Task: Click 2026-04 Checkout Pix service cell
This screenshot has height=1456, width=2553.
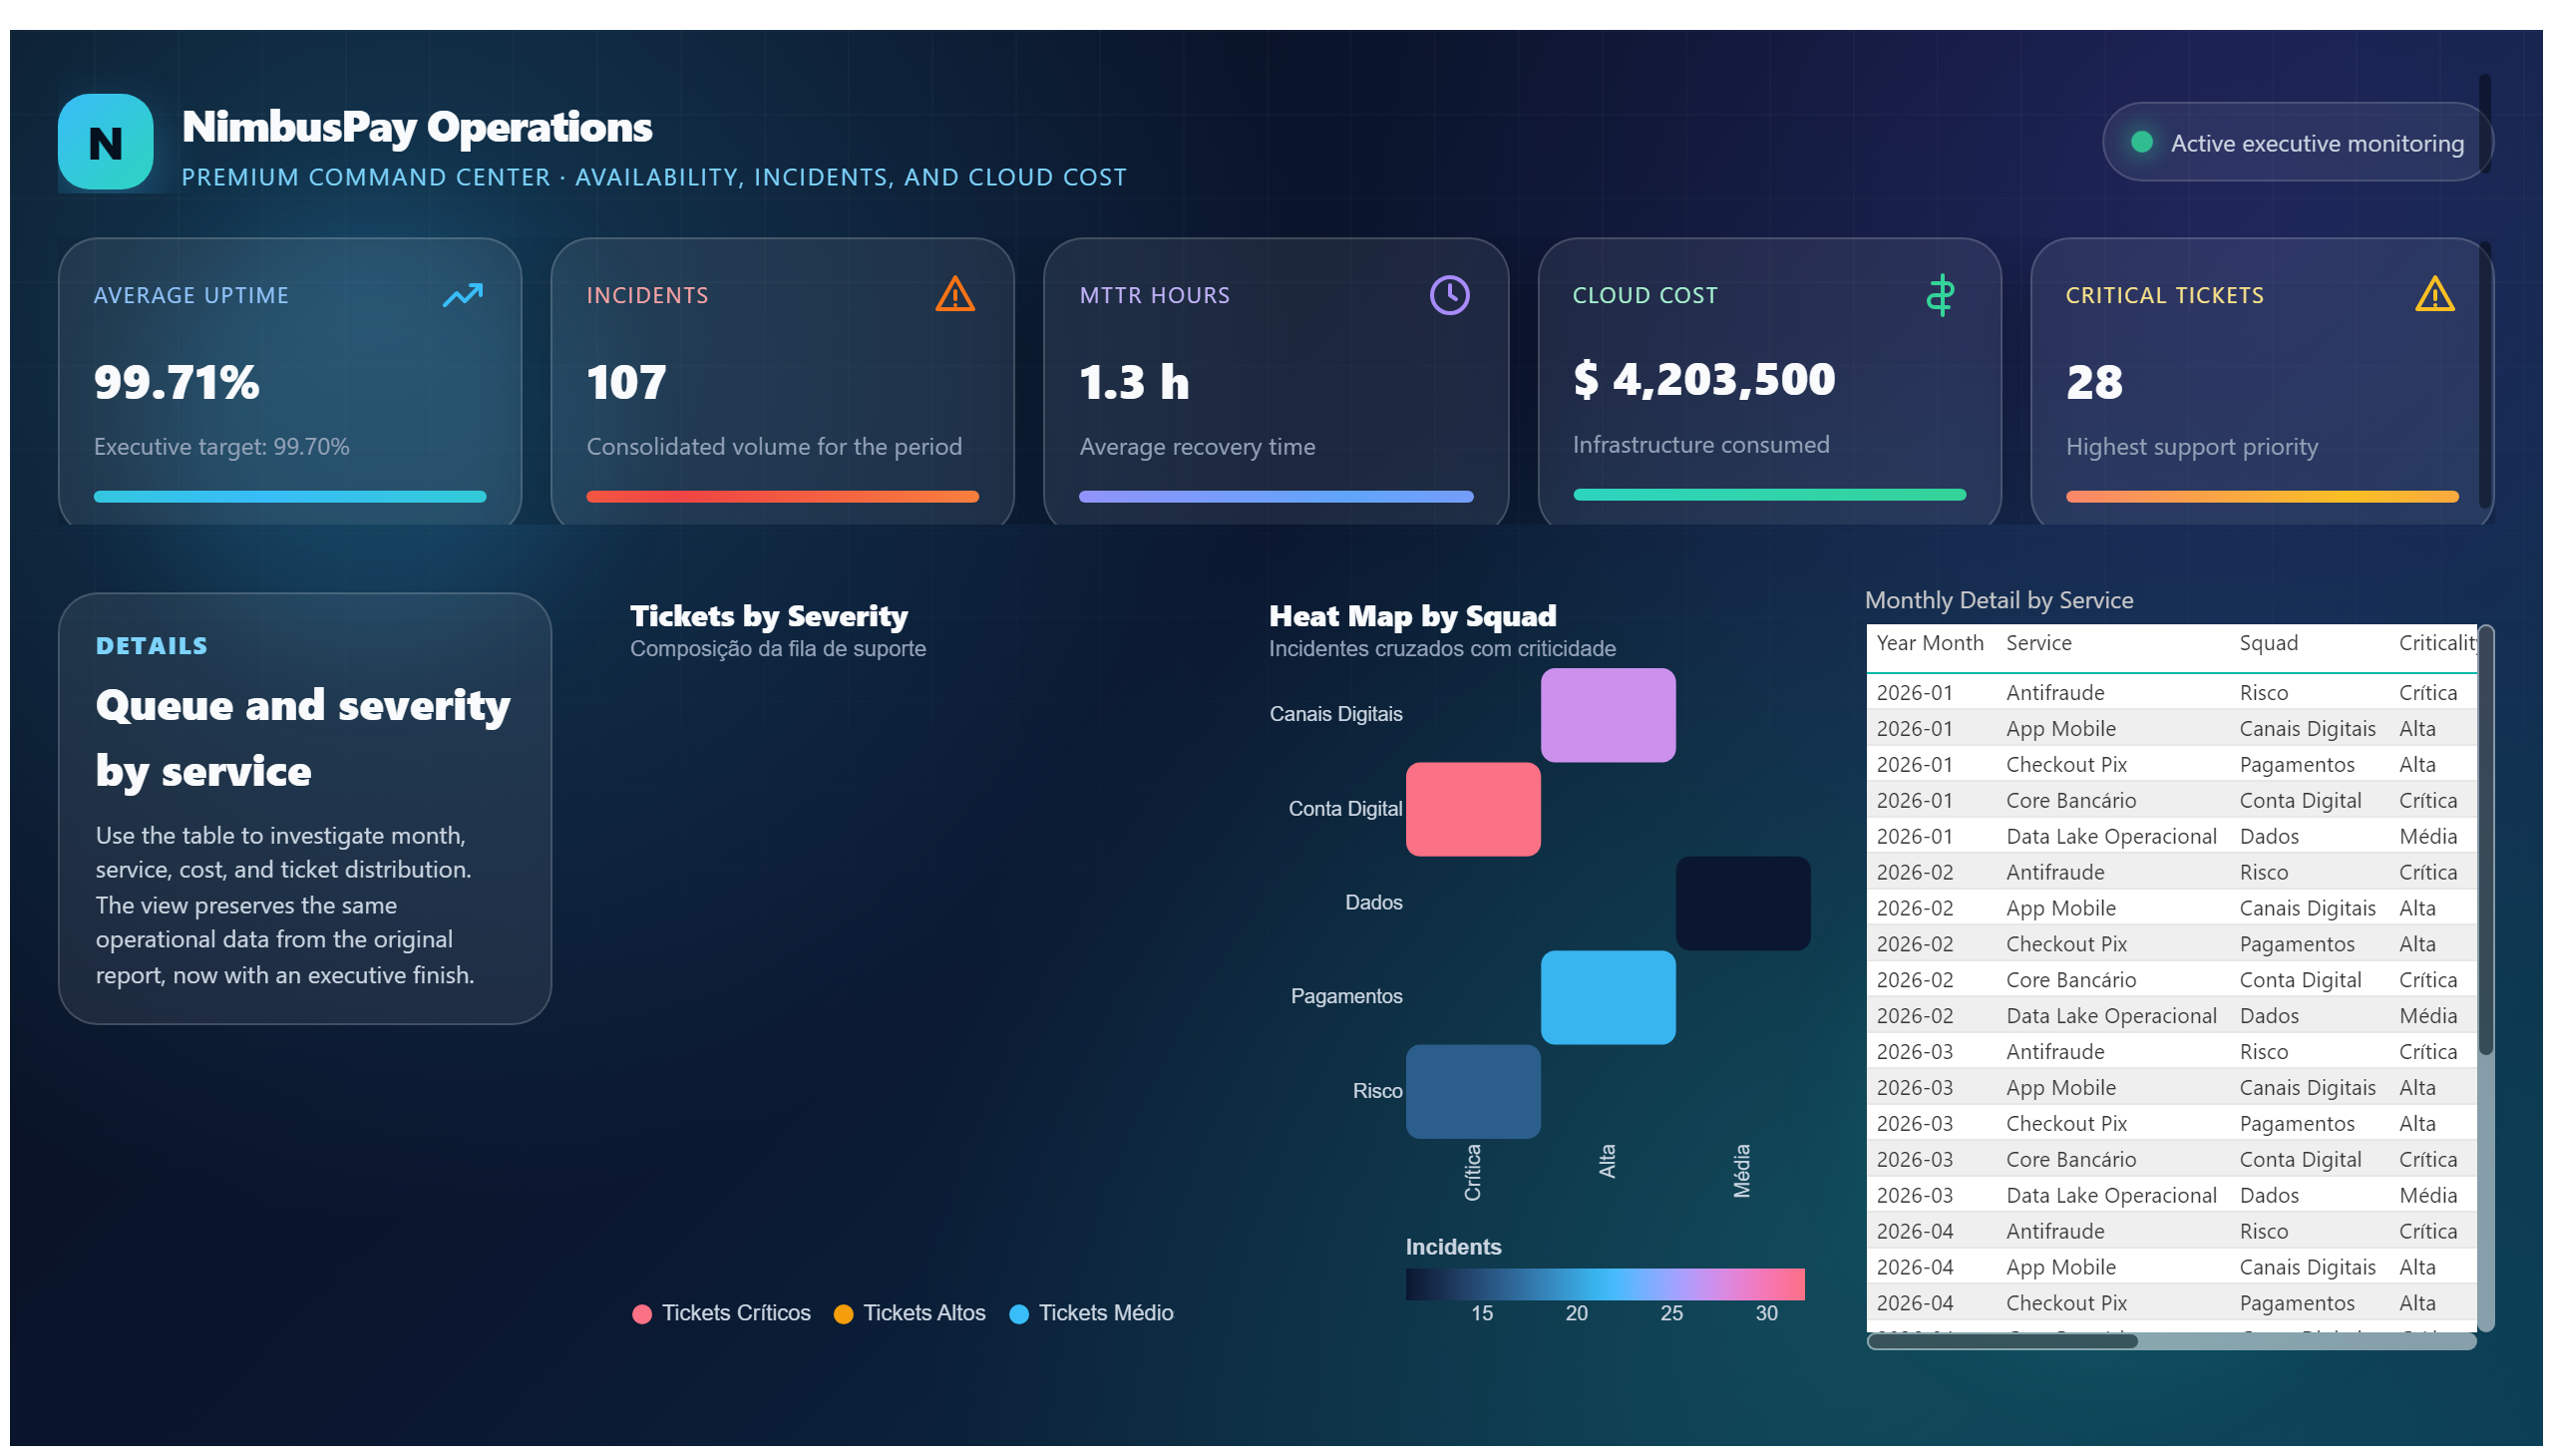Action: click(2066, 1303)
